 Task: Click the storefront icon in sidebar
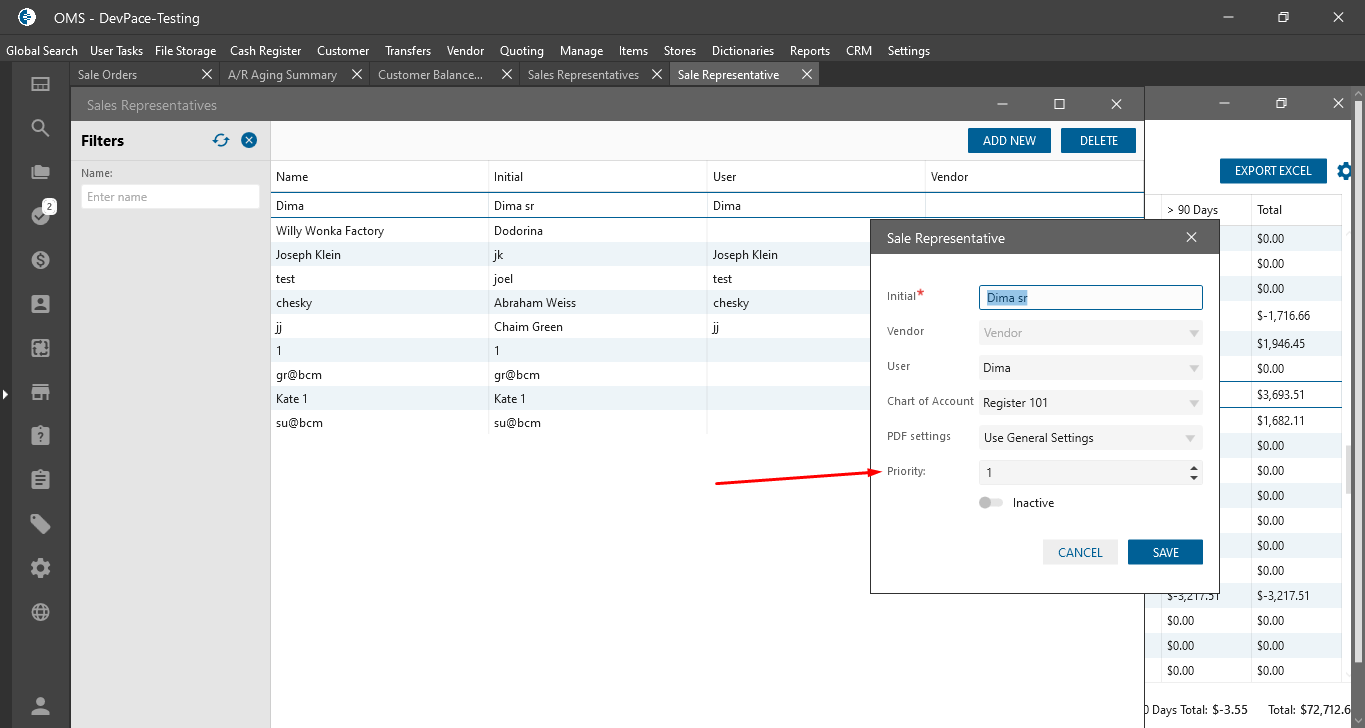tap(40, 392)
